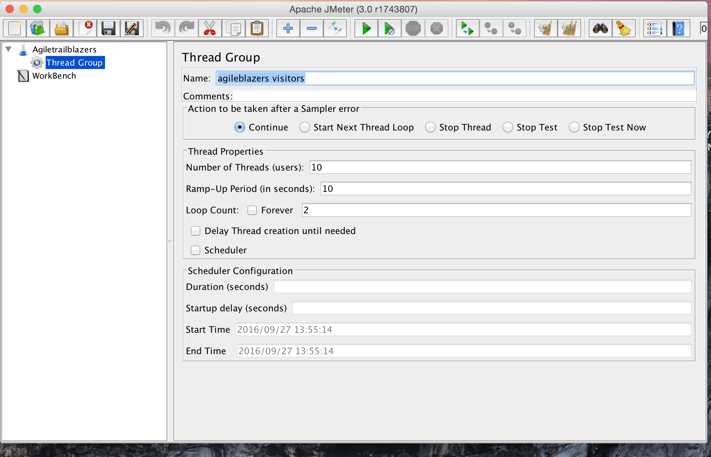The height and width of the screenshot is (457, 711).
Task: Save the test plan with floppy icon
Action: [109, 28]
